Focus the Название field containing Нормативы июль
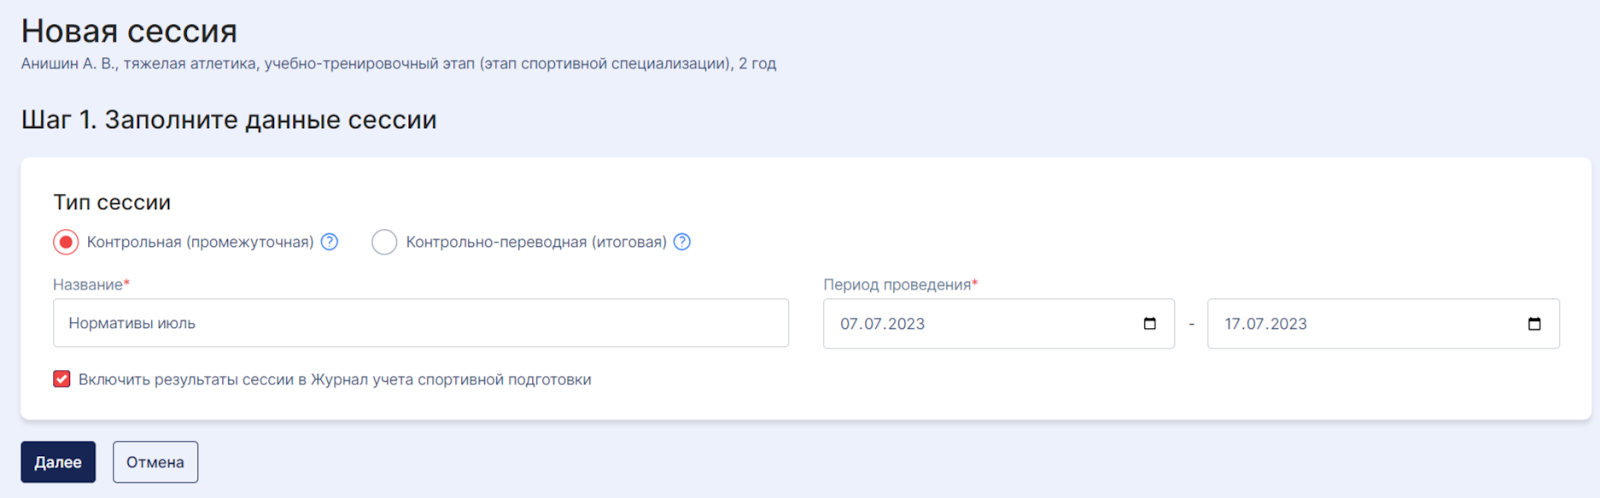 [421, 323]
